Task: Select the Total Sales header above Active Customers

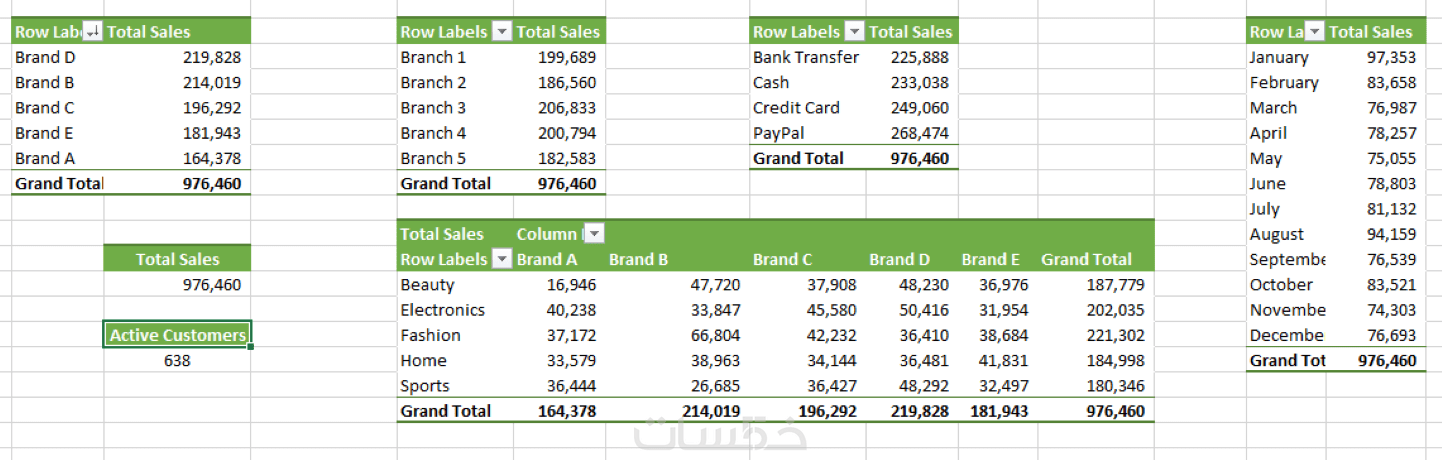Action: click(177, 259)
